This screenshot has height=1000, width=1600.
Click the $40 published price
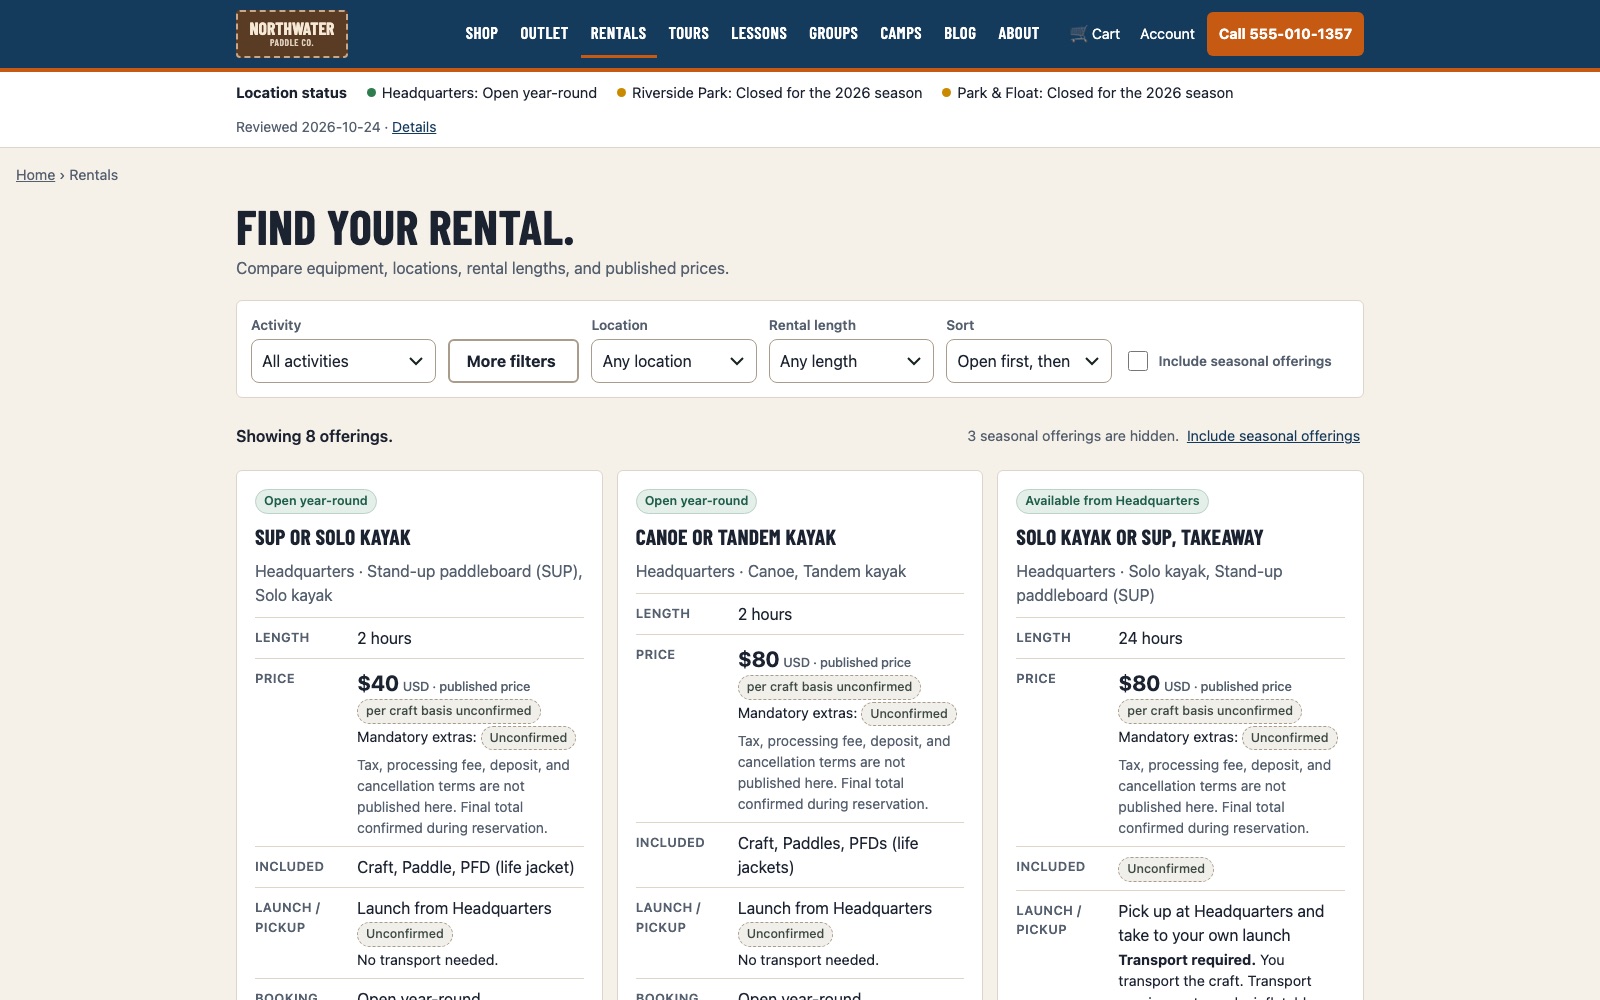point(378,684)
